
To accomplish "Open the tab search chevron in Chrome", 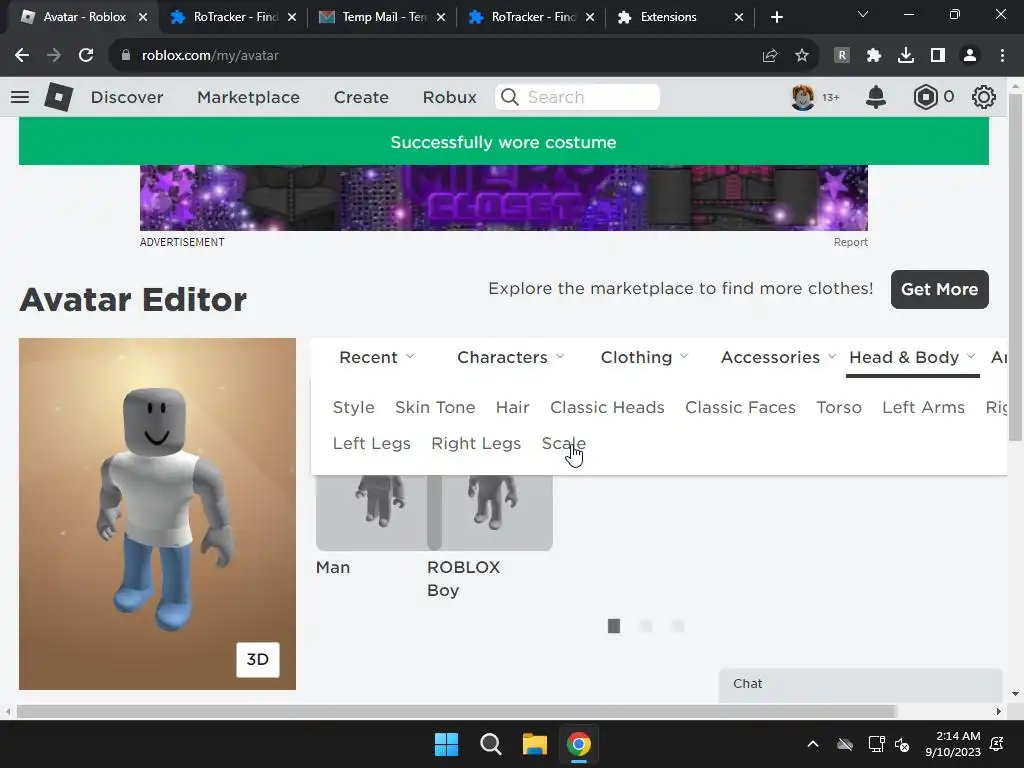I will click(x=863, y=14).
